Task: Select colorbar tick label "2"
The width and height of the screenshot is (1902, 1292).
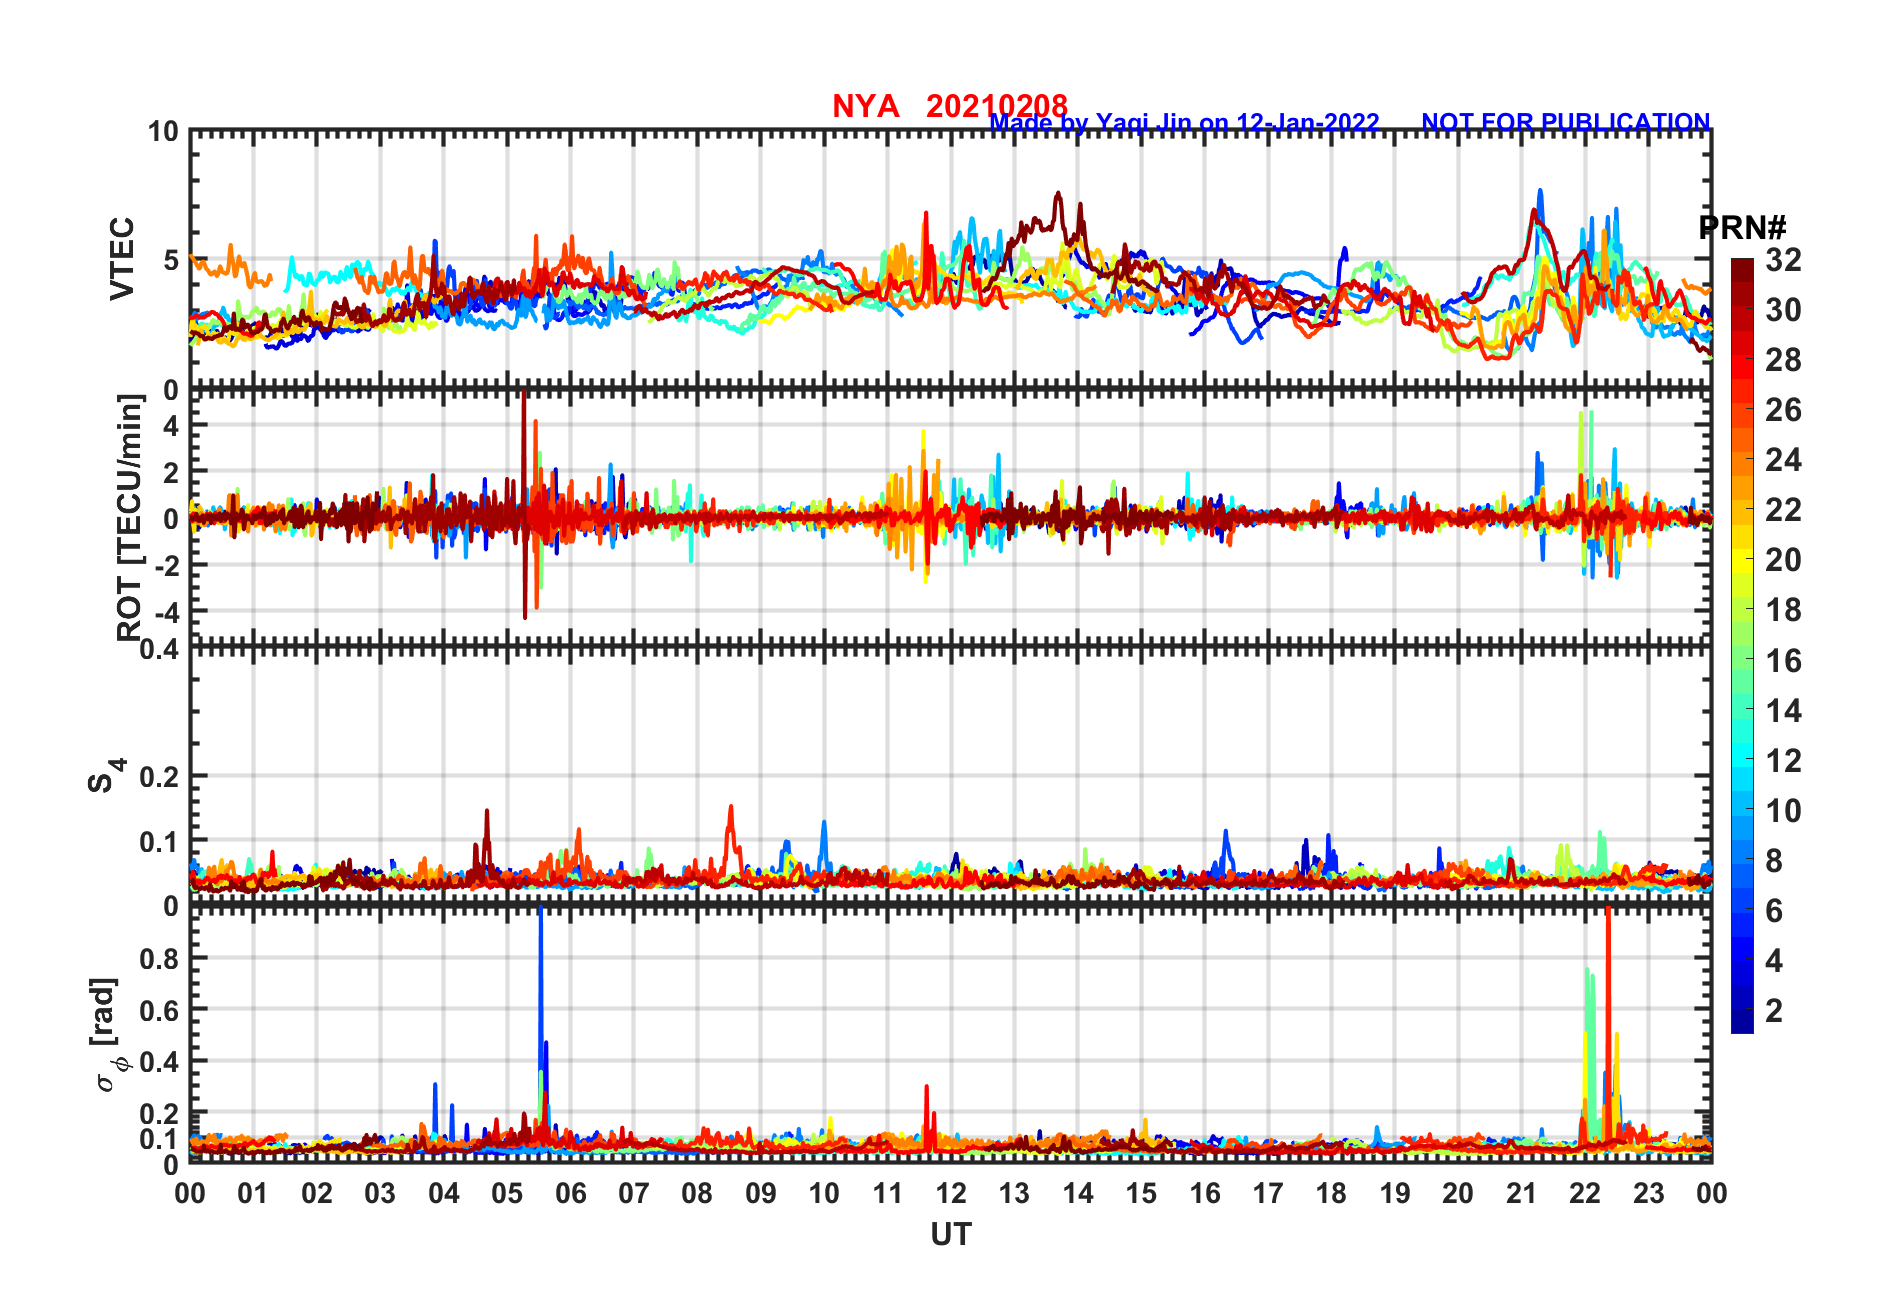Action: tap(1774, 1011)
